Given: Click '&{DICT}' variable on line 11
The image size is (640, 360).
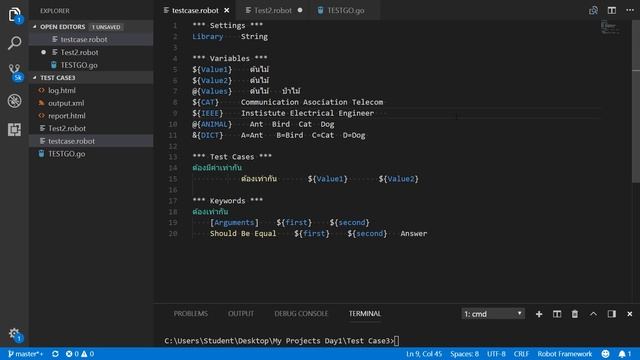Looking at the screenshot, I should coord(208,135).
